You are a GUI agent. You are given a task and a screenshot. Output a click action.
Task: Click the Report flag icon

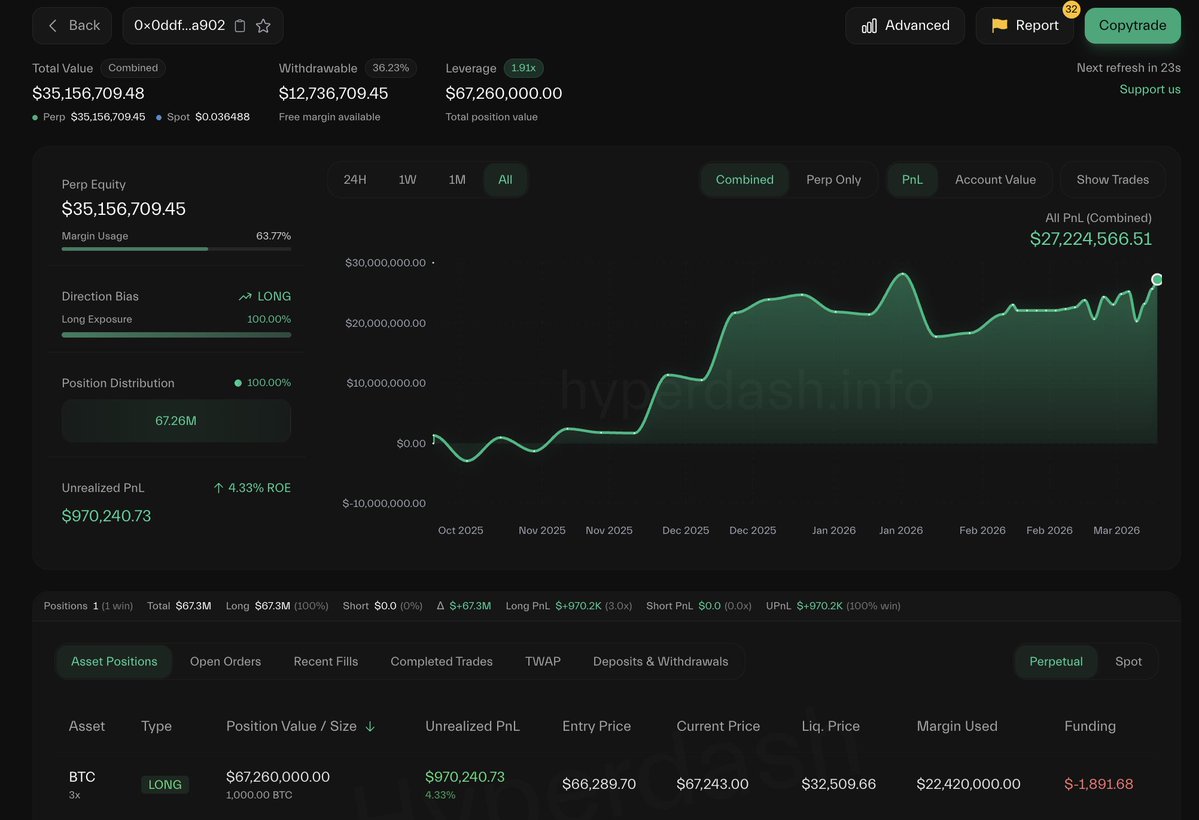click(x=999, y=26)
